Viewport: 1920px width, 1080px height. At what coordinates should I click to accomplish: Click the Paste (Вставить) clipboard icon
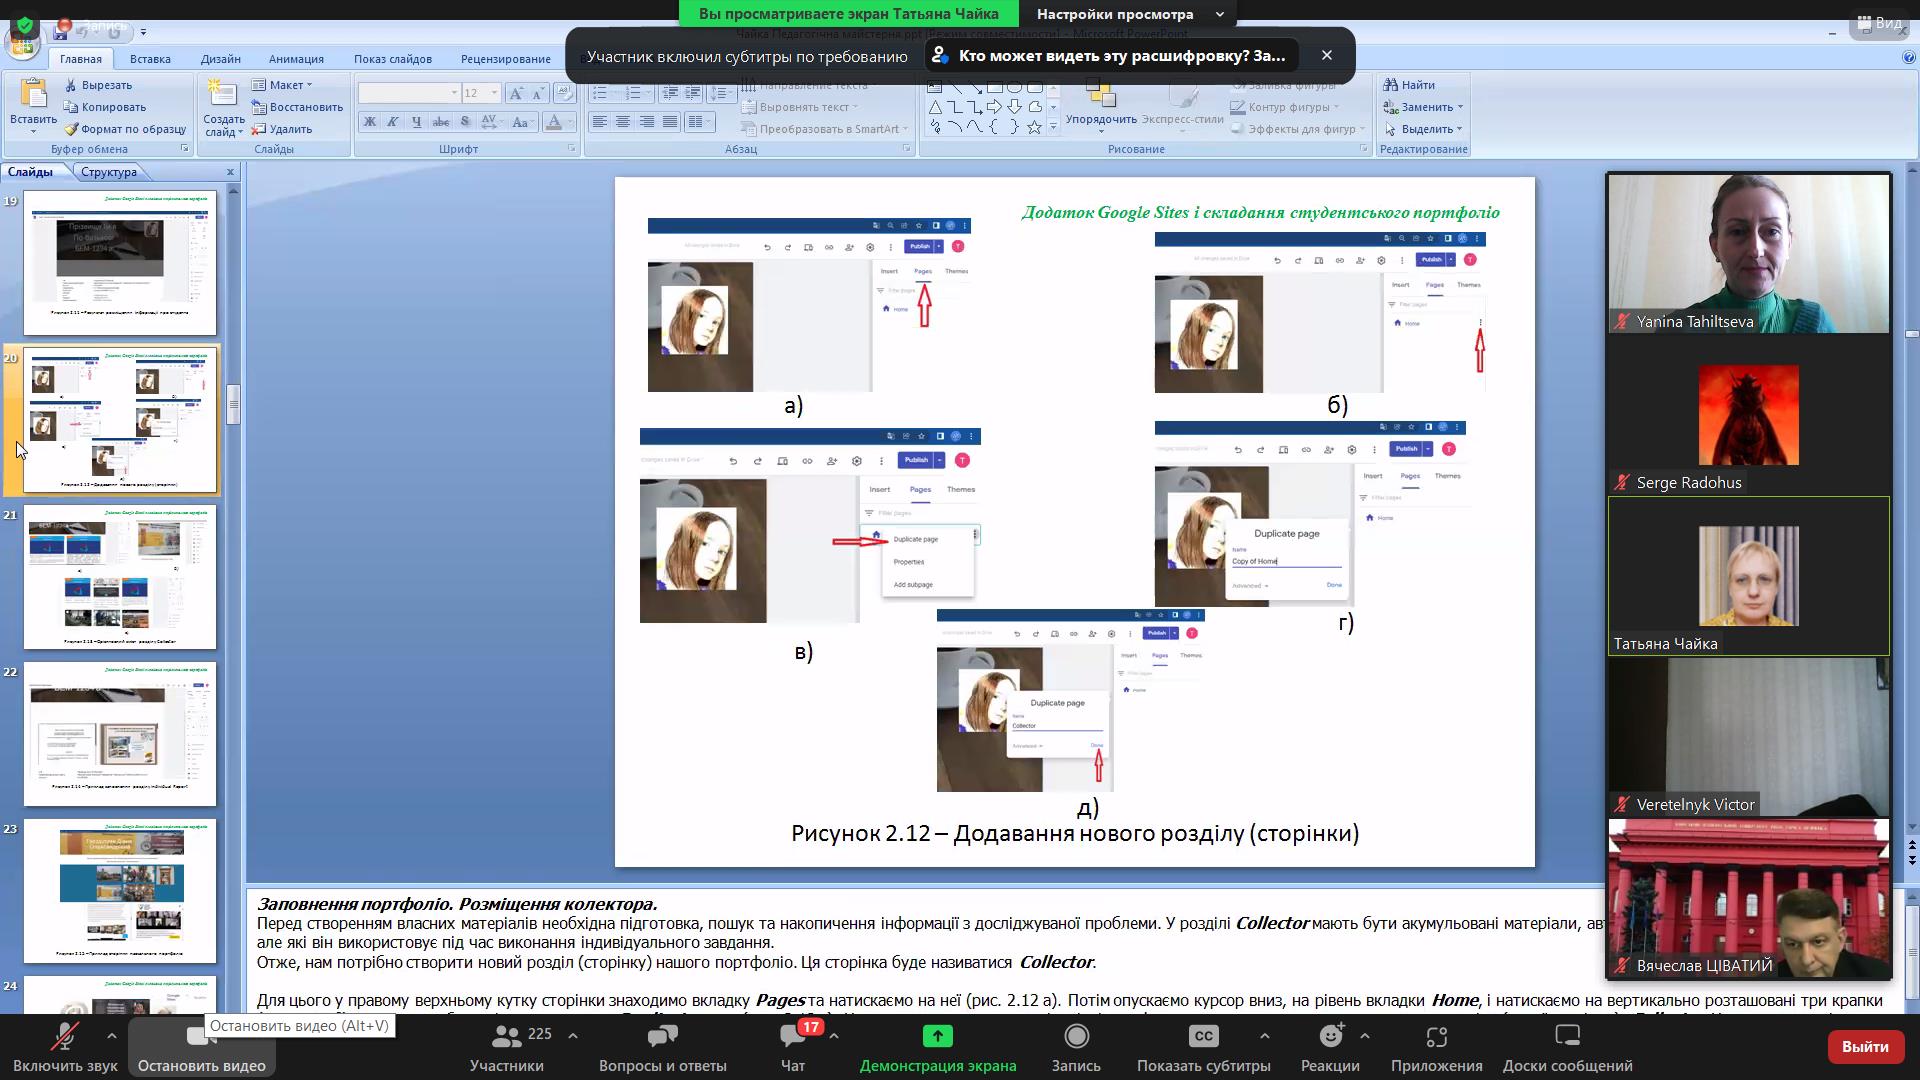[33, 93]
